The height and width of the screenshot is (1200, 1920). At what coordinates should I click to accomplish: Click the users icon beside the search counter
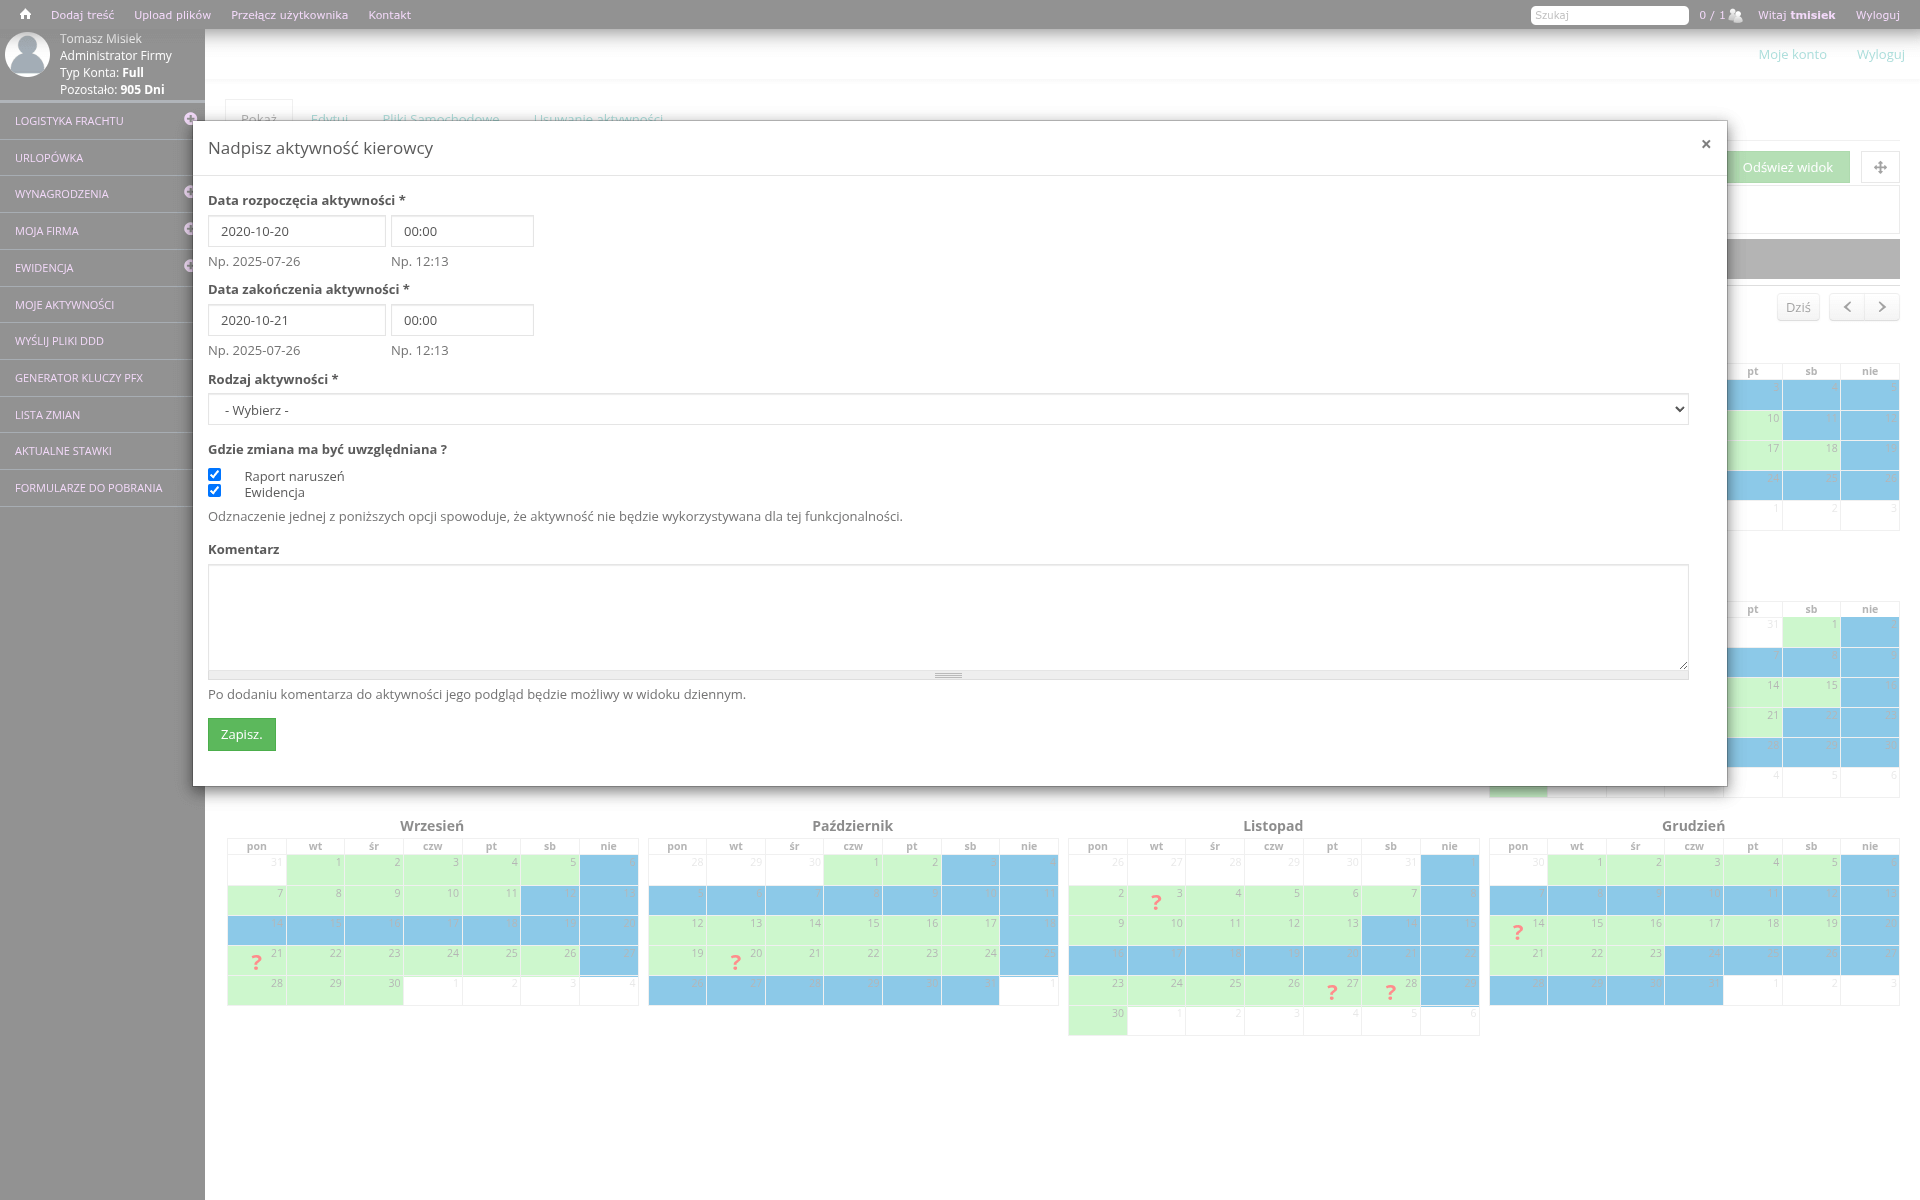point(1735,15)
